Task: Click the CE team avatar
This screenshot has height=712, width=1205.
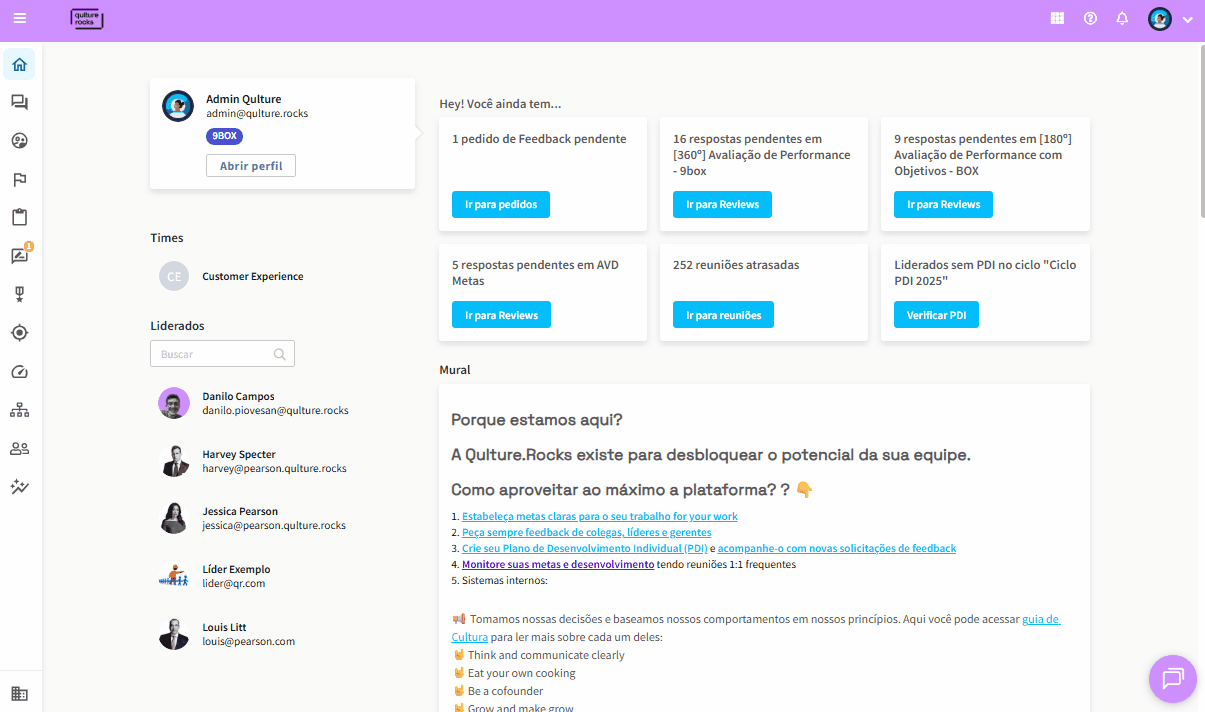Action: (174, 276)
